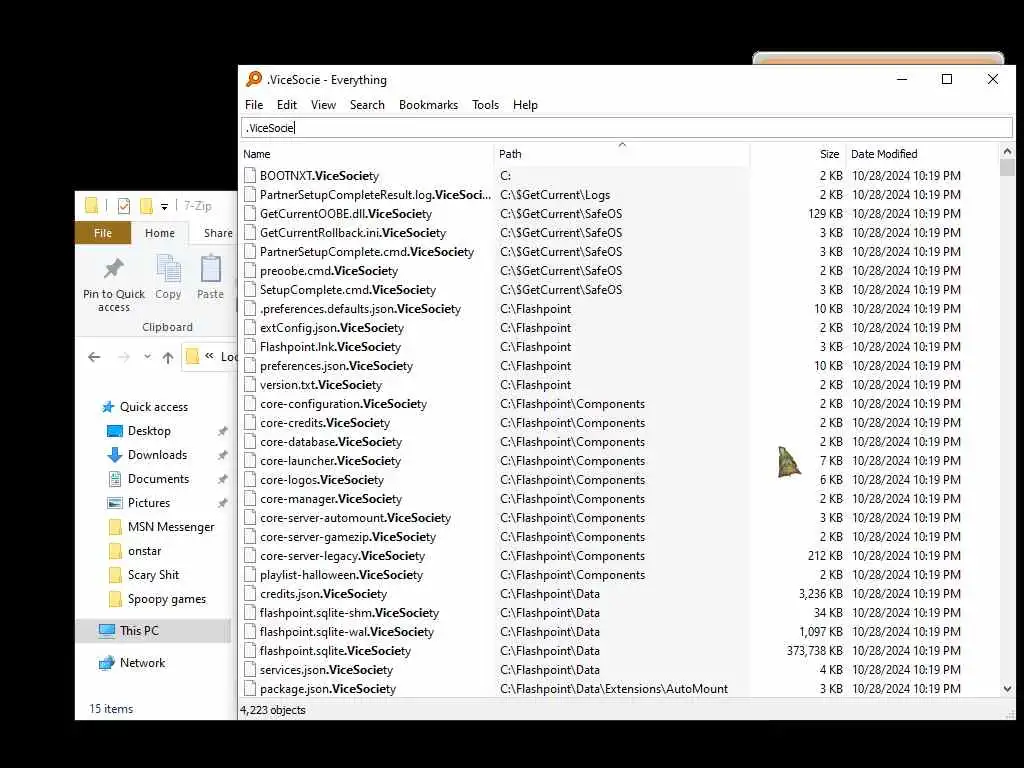Open Pictures in Explorer sidebar
The width and height of the screenshot is (1024, 768).
149,503
